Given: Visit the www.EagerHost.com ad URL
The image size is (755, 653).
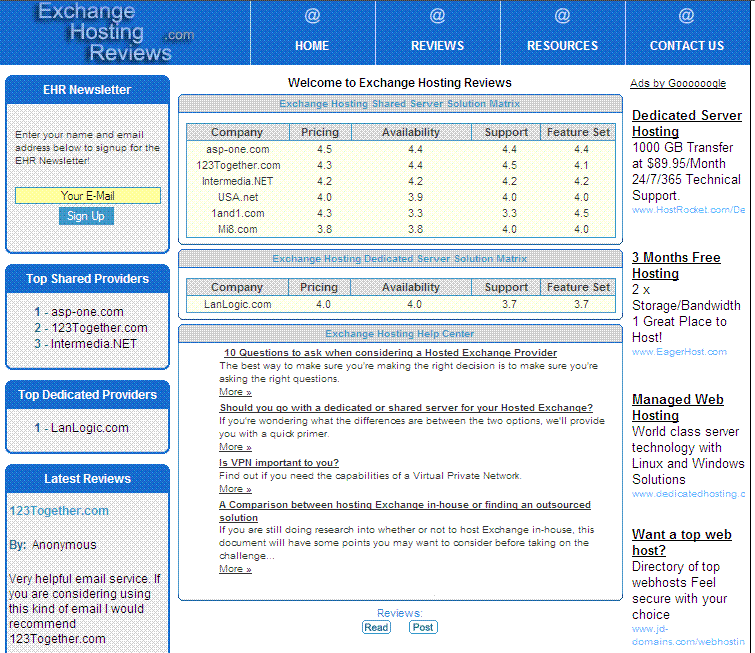Looking at the screenshot, I should click(x=679, y=352).
